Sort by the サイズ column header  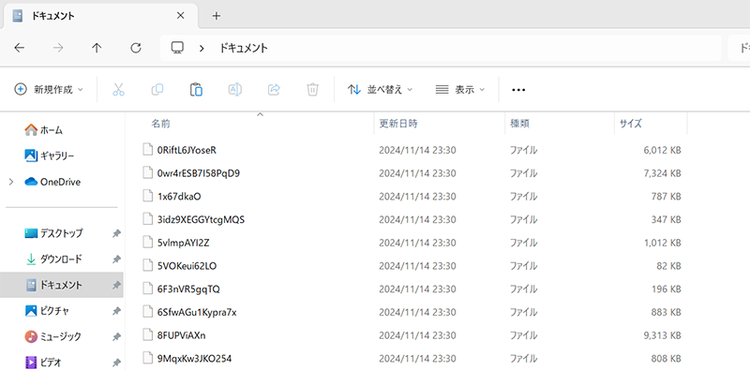[630, 124]
